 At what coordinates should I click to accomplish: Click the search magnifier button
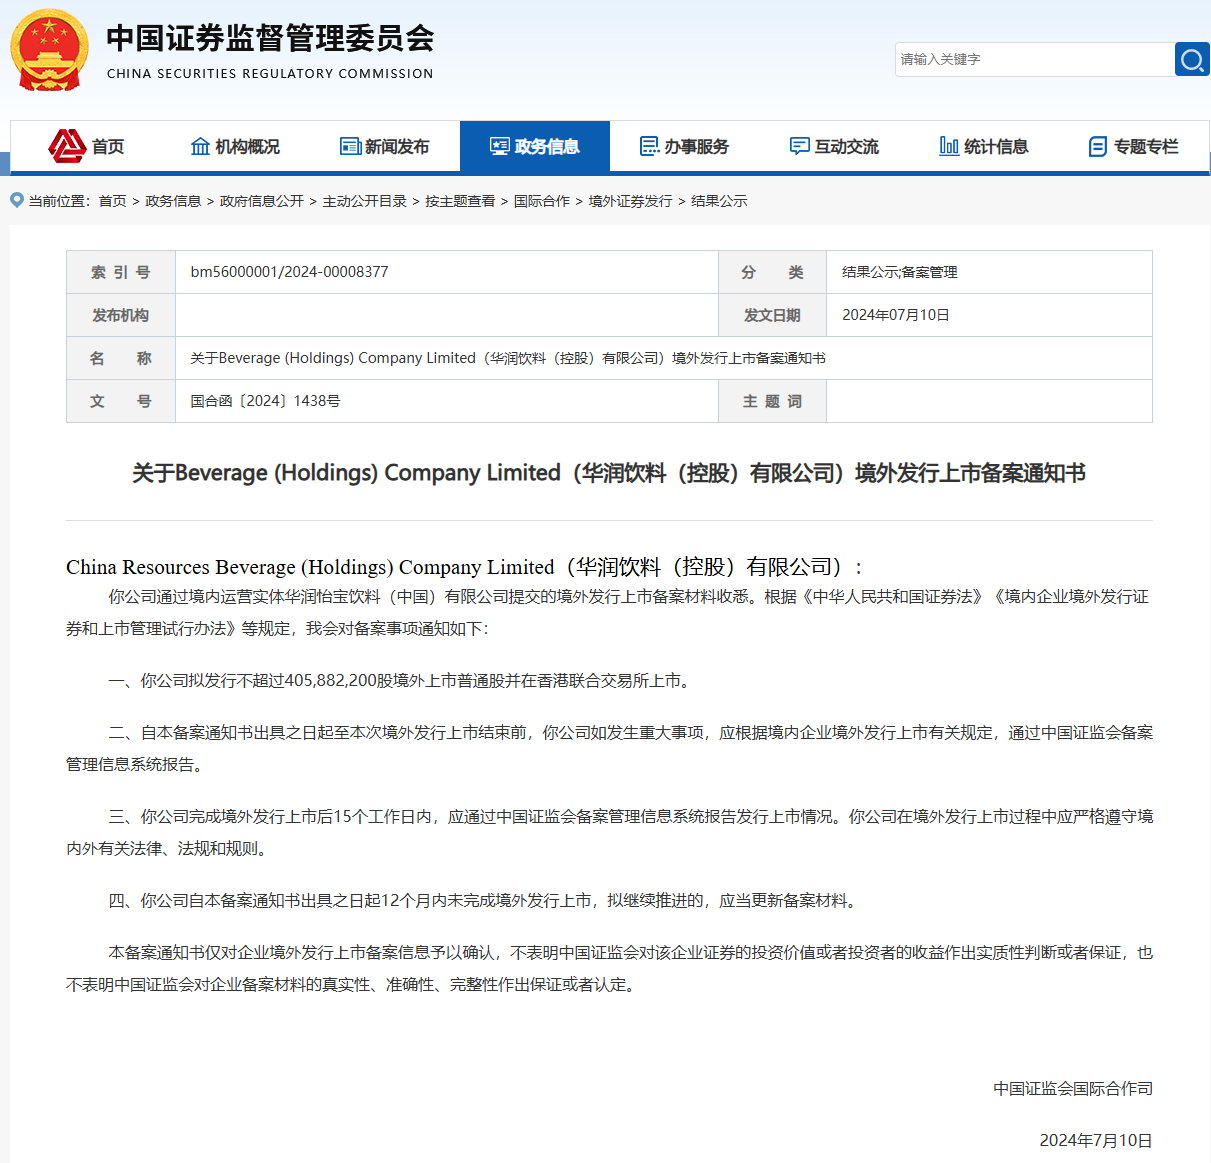[1191, 60]
